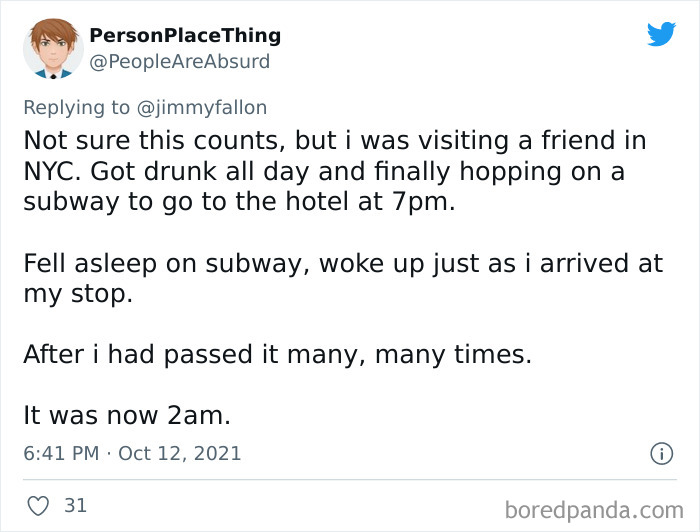This screenshot has height=532, width=700.
Task: Open the @PeopleAreAbsurd handle
Action: [x=180, y=62]
